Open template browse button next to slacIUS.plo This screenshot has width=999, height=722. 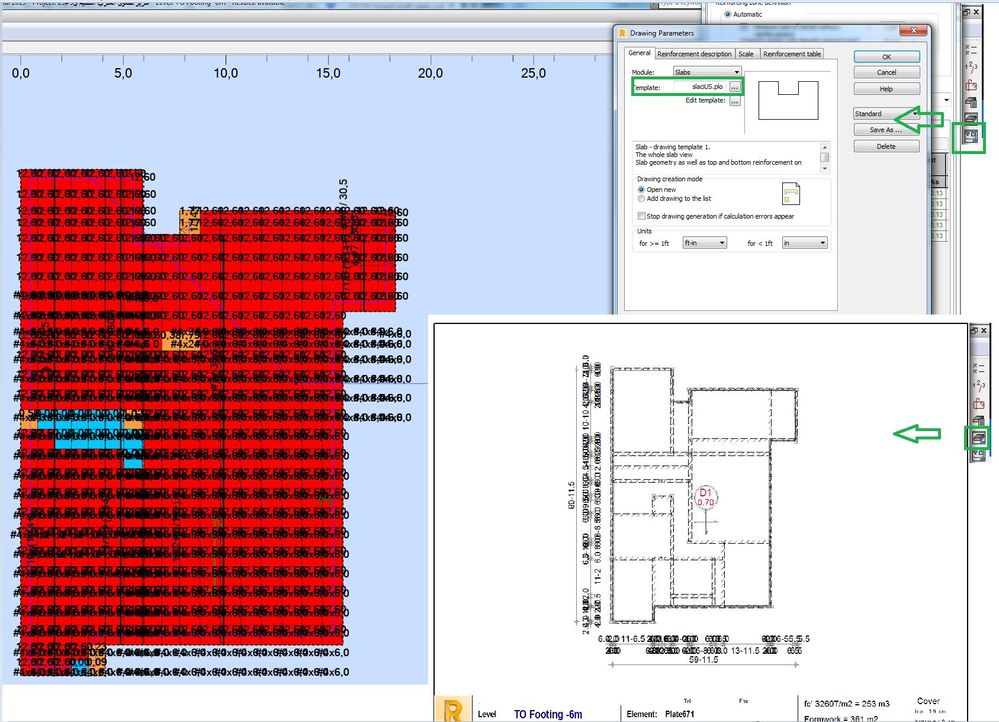pos(735,87)
